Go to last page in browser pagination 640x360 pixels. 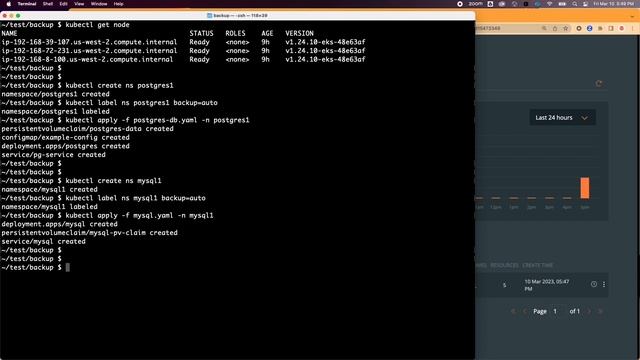600,311
